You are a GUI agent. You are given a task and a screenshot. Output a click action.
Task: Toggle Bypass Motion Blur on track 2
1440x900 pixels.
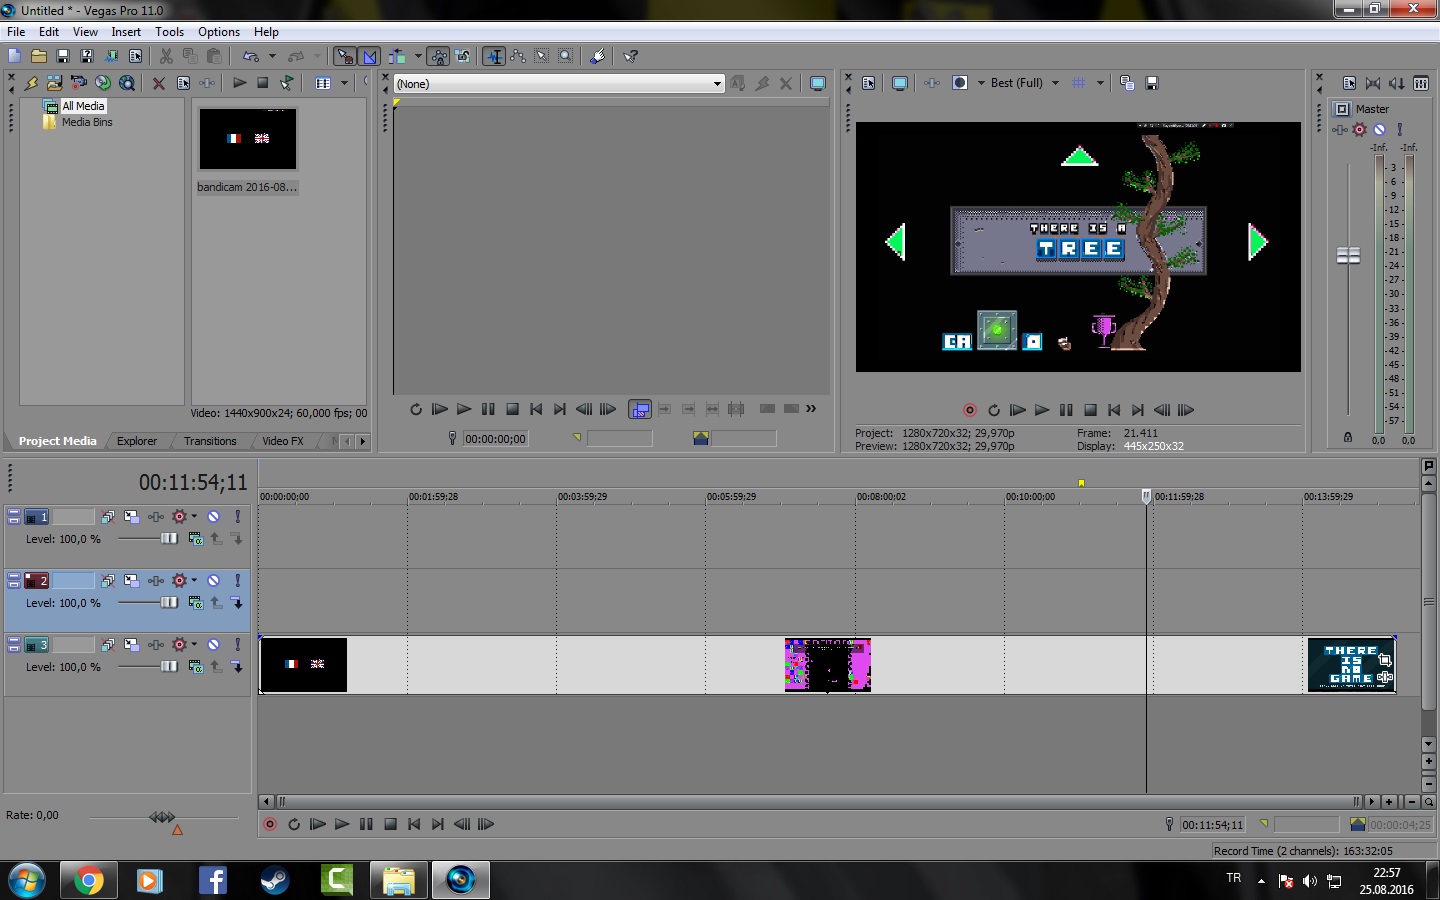point(107,581)
